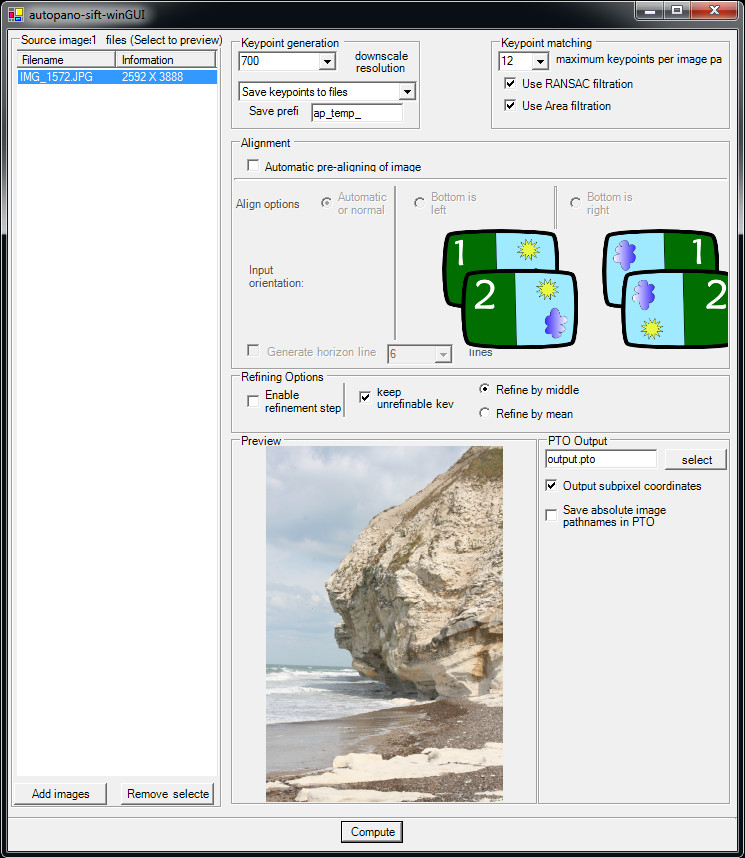
Task: Click the 'Bottom is right' orientation illustration
Action: coord(665,288)
